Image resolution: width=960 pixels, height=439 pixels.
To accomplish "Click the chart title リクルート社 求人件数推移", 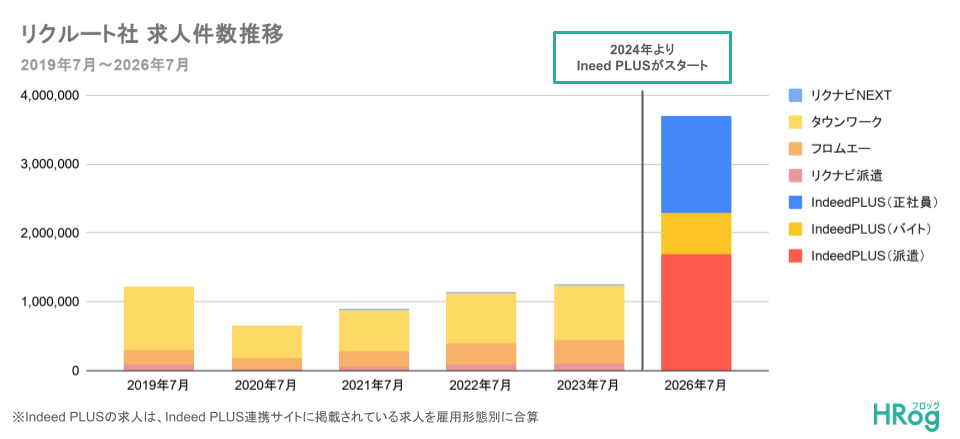I will pyautogui.click(x=152, y=35).
